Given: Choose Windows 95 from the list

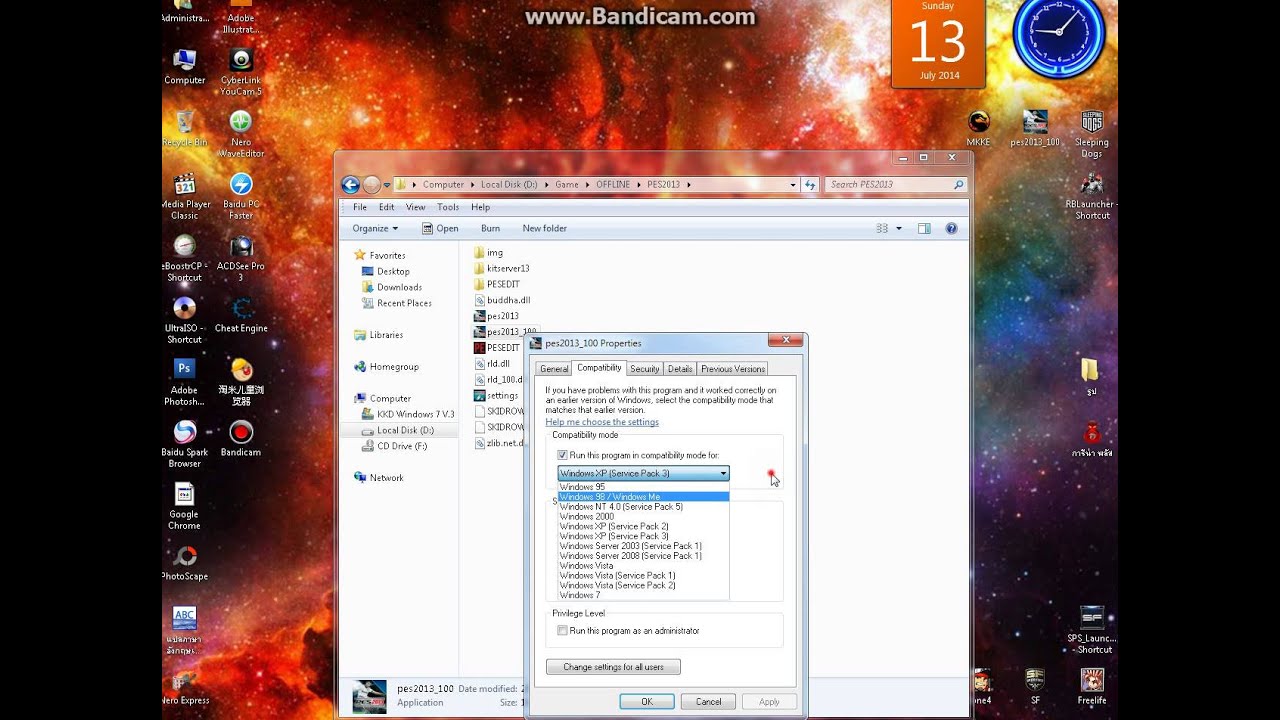Looking at the screenshot, I should pos(644,487).
